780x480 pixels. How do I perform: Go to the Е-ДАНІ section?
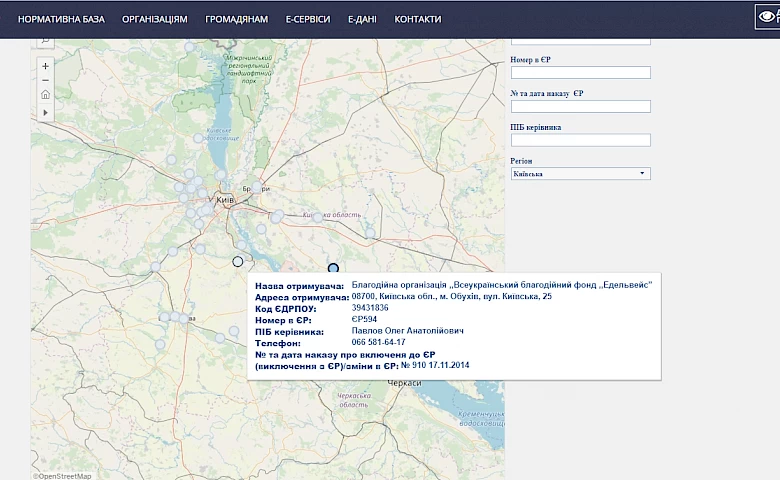pos(362,19)
